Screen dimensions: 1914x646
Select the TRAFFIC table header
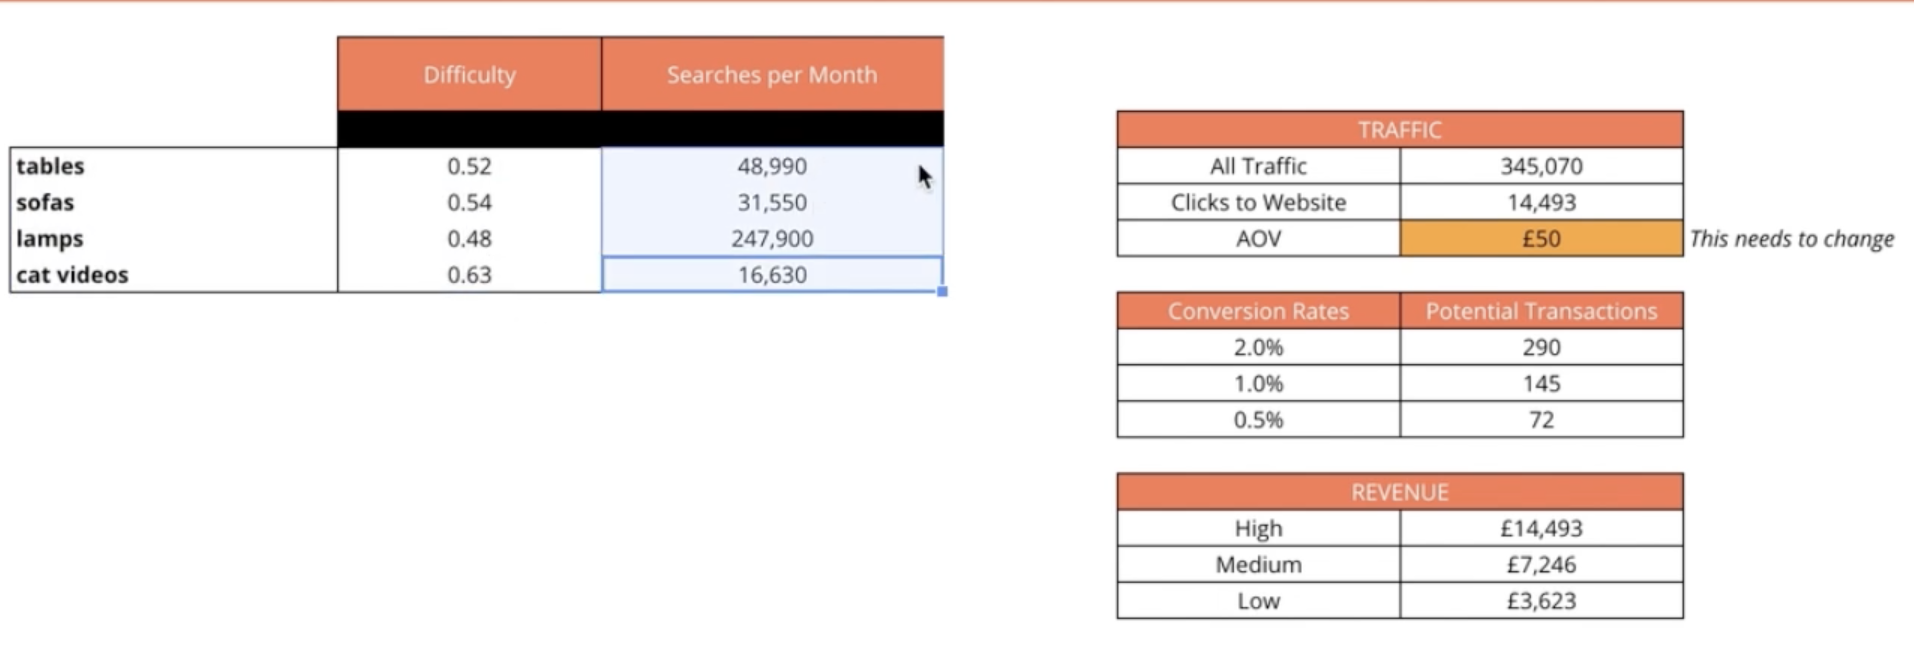coord(1399,130)
